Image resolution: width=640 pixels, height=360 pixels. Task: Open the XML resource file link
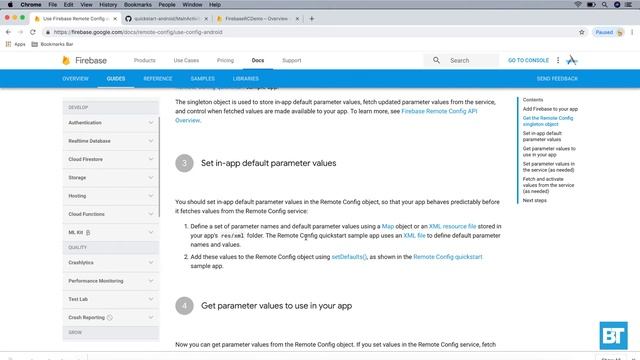point(452,226)
